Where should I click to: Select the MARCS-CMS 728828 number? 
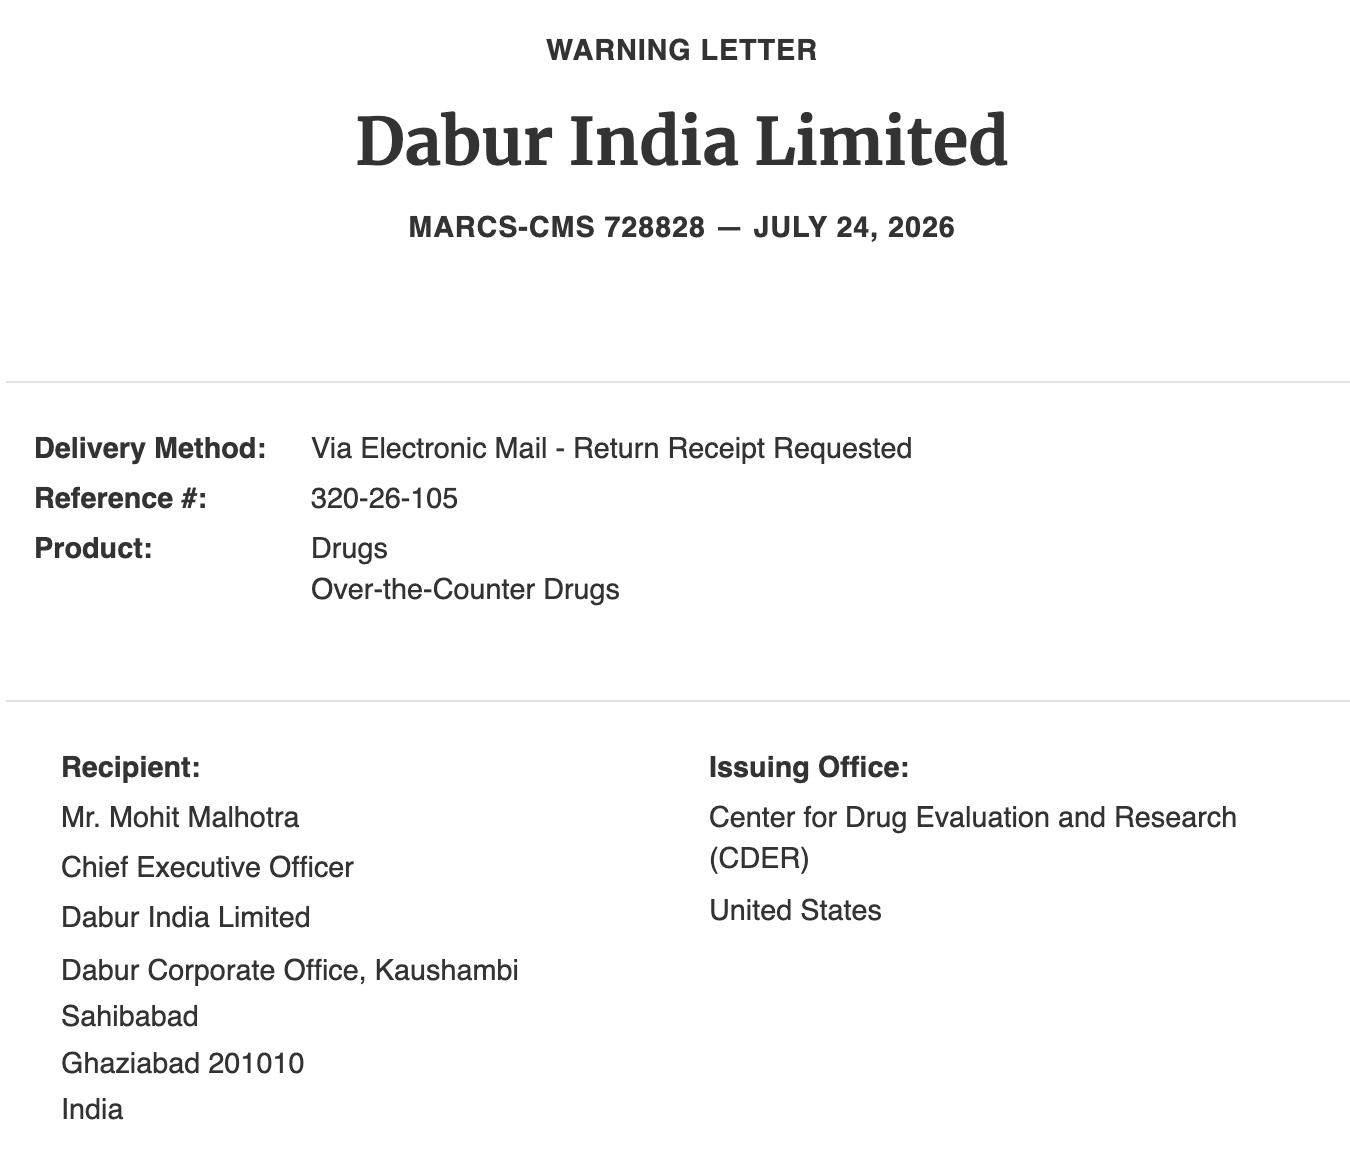556,227
